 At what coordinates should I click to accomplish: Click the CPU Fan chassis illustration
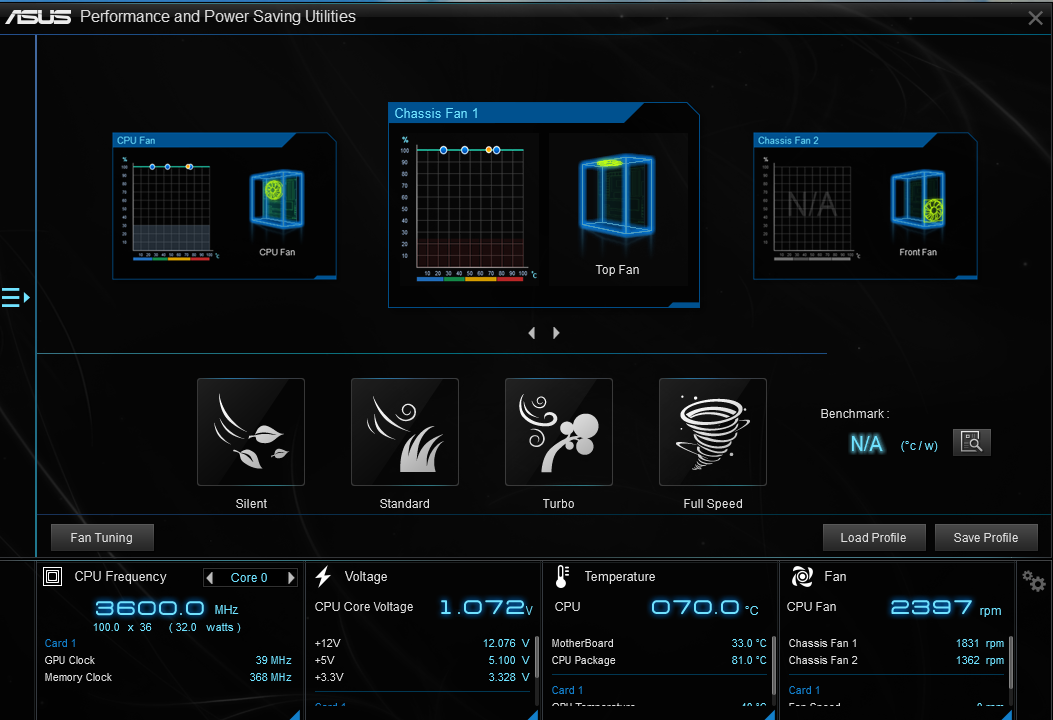pyautogui.click(x=277, y=198)
